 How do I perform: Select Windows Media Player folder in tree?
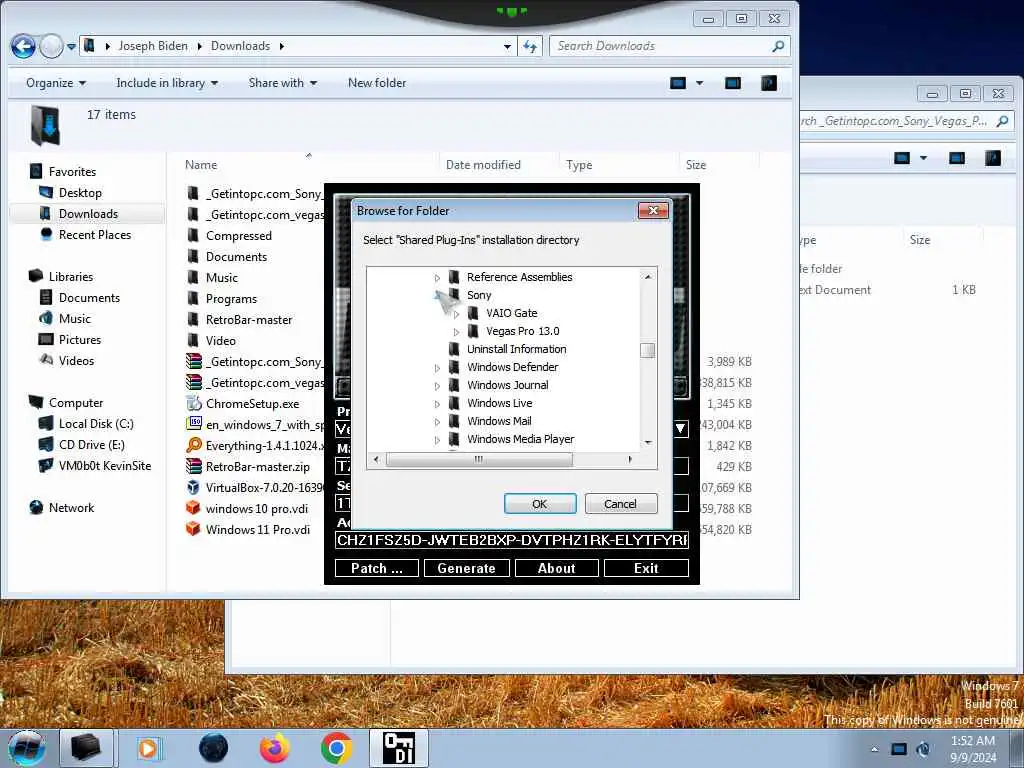click(x=520, y=439)
